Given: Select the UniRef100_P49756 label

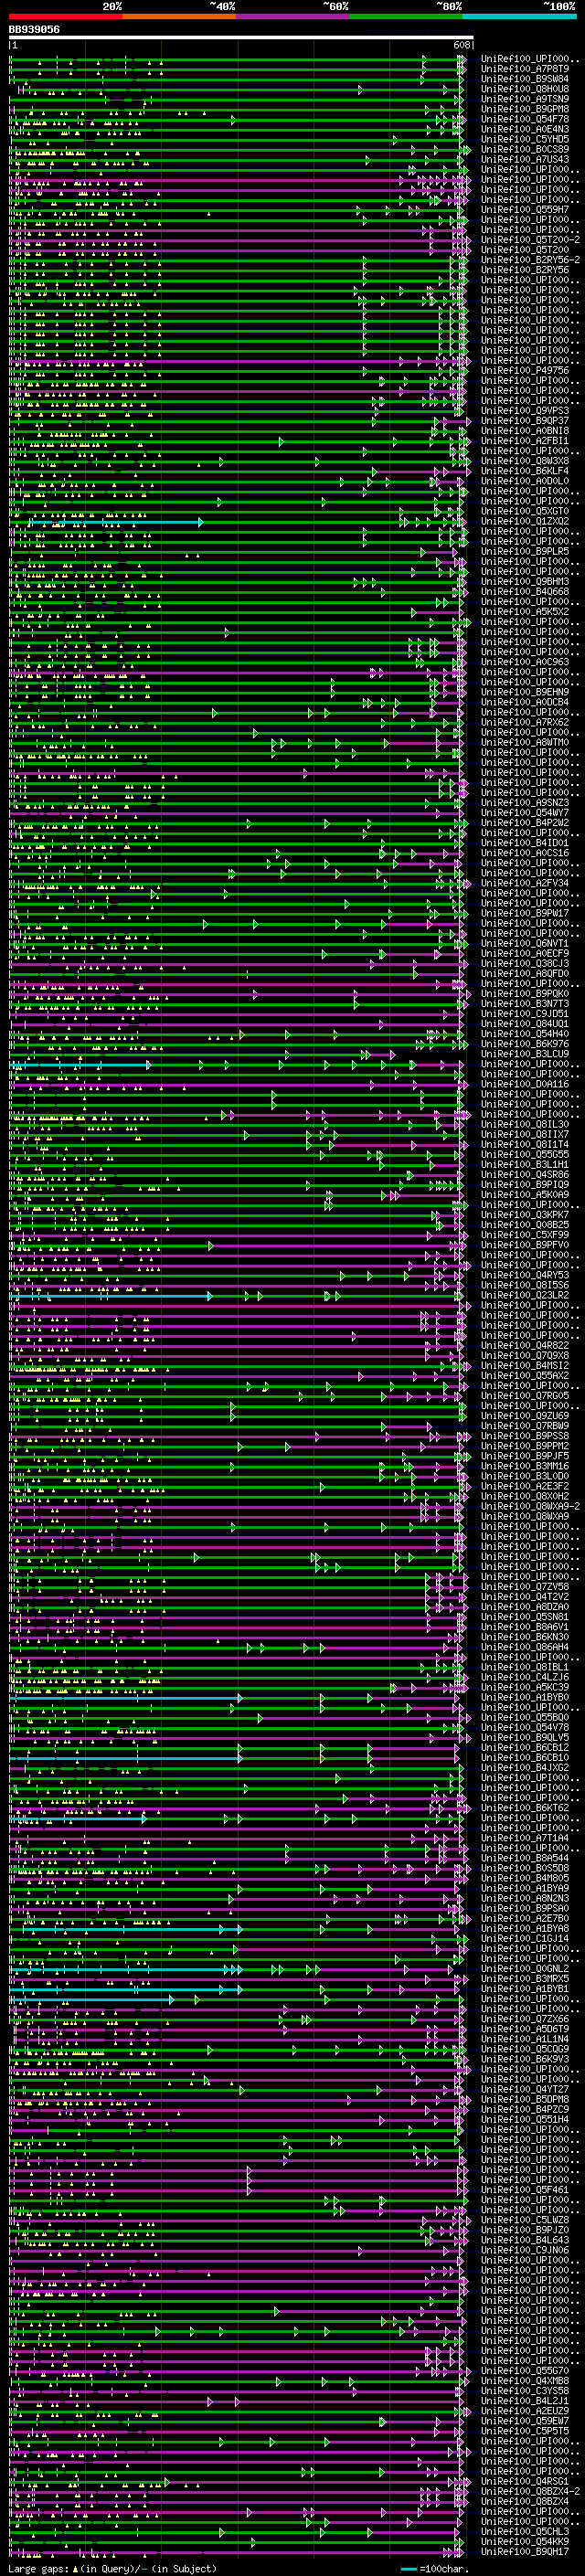Looking at the screenshot, I should pos(525,370).
